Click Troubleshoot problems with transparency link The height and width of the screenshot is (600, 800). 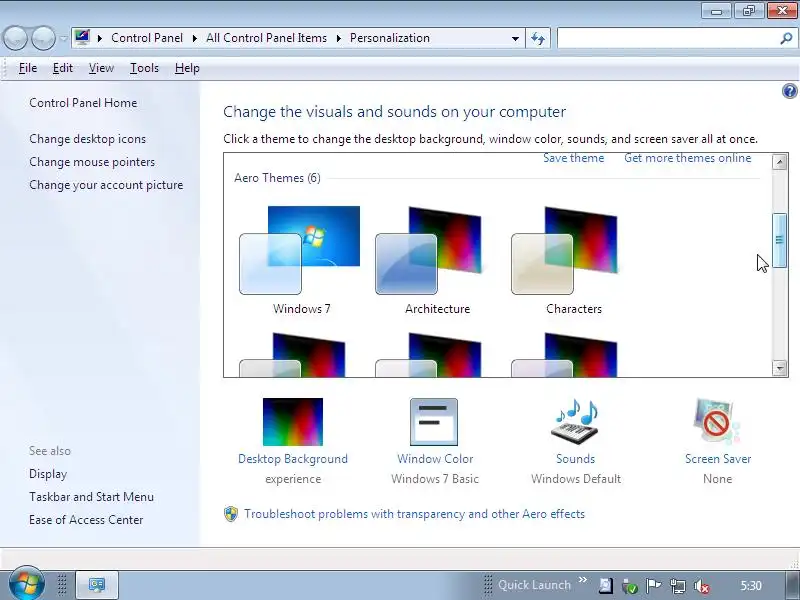coord(414,514)
